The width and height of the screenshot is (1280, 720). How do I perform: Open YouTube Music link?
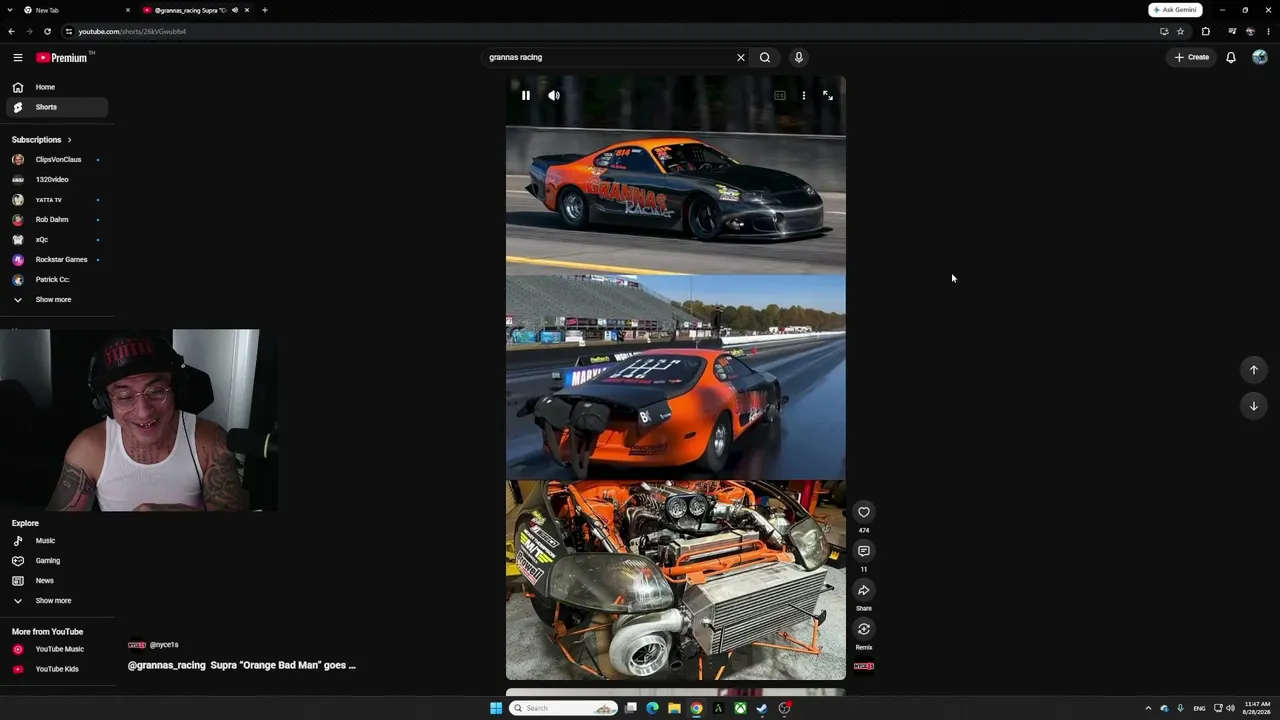coord(57,650)
